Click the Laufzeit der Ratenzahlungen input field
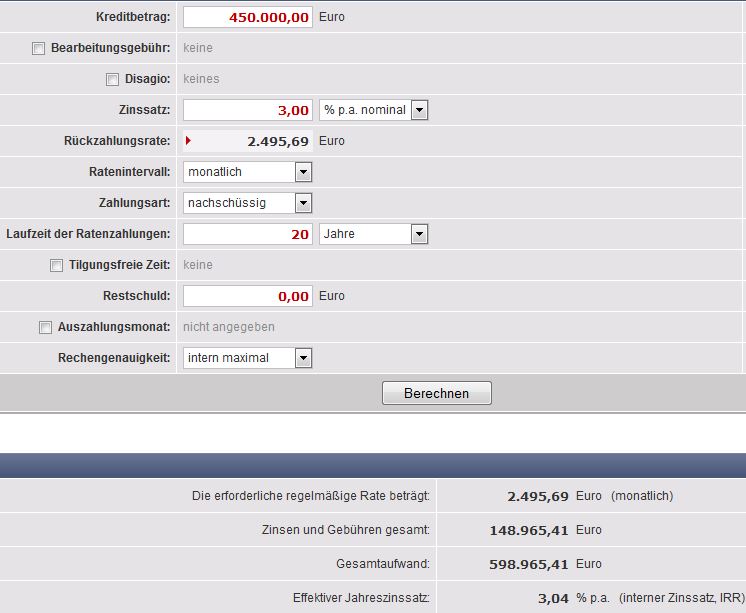This screenshot has height=613, width=746. [x=248, y=234]
